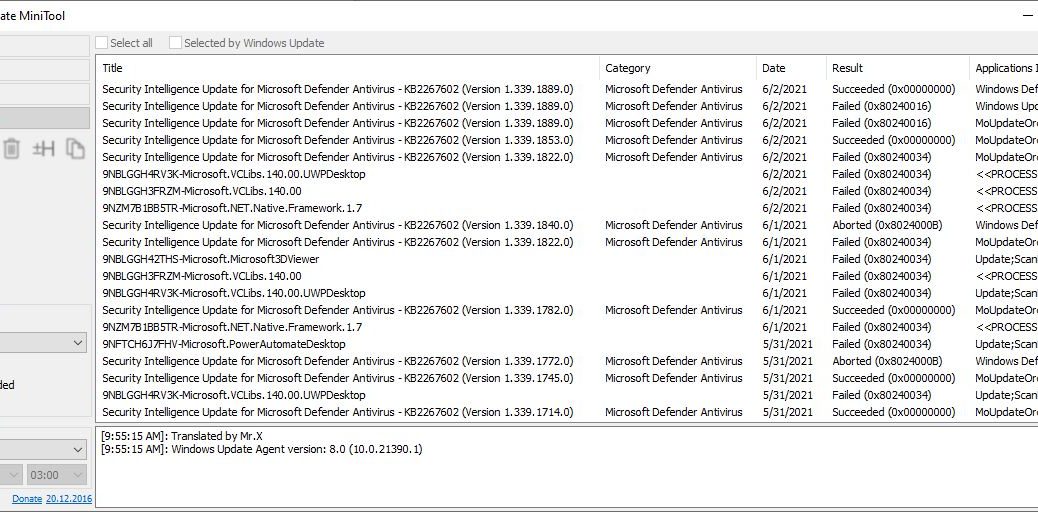The image size is (1038, 512).
Task: Open the Donate link
Action: coord(27,499)
